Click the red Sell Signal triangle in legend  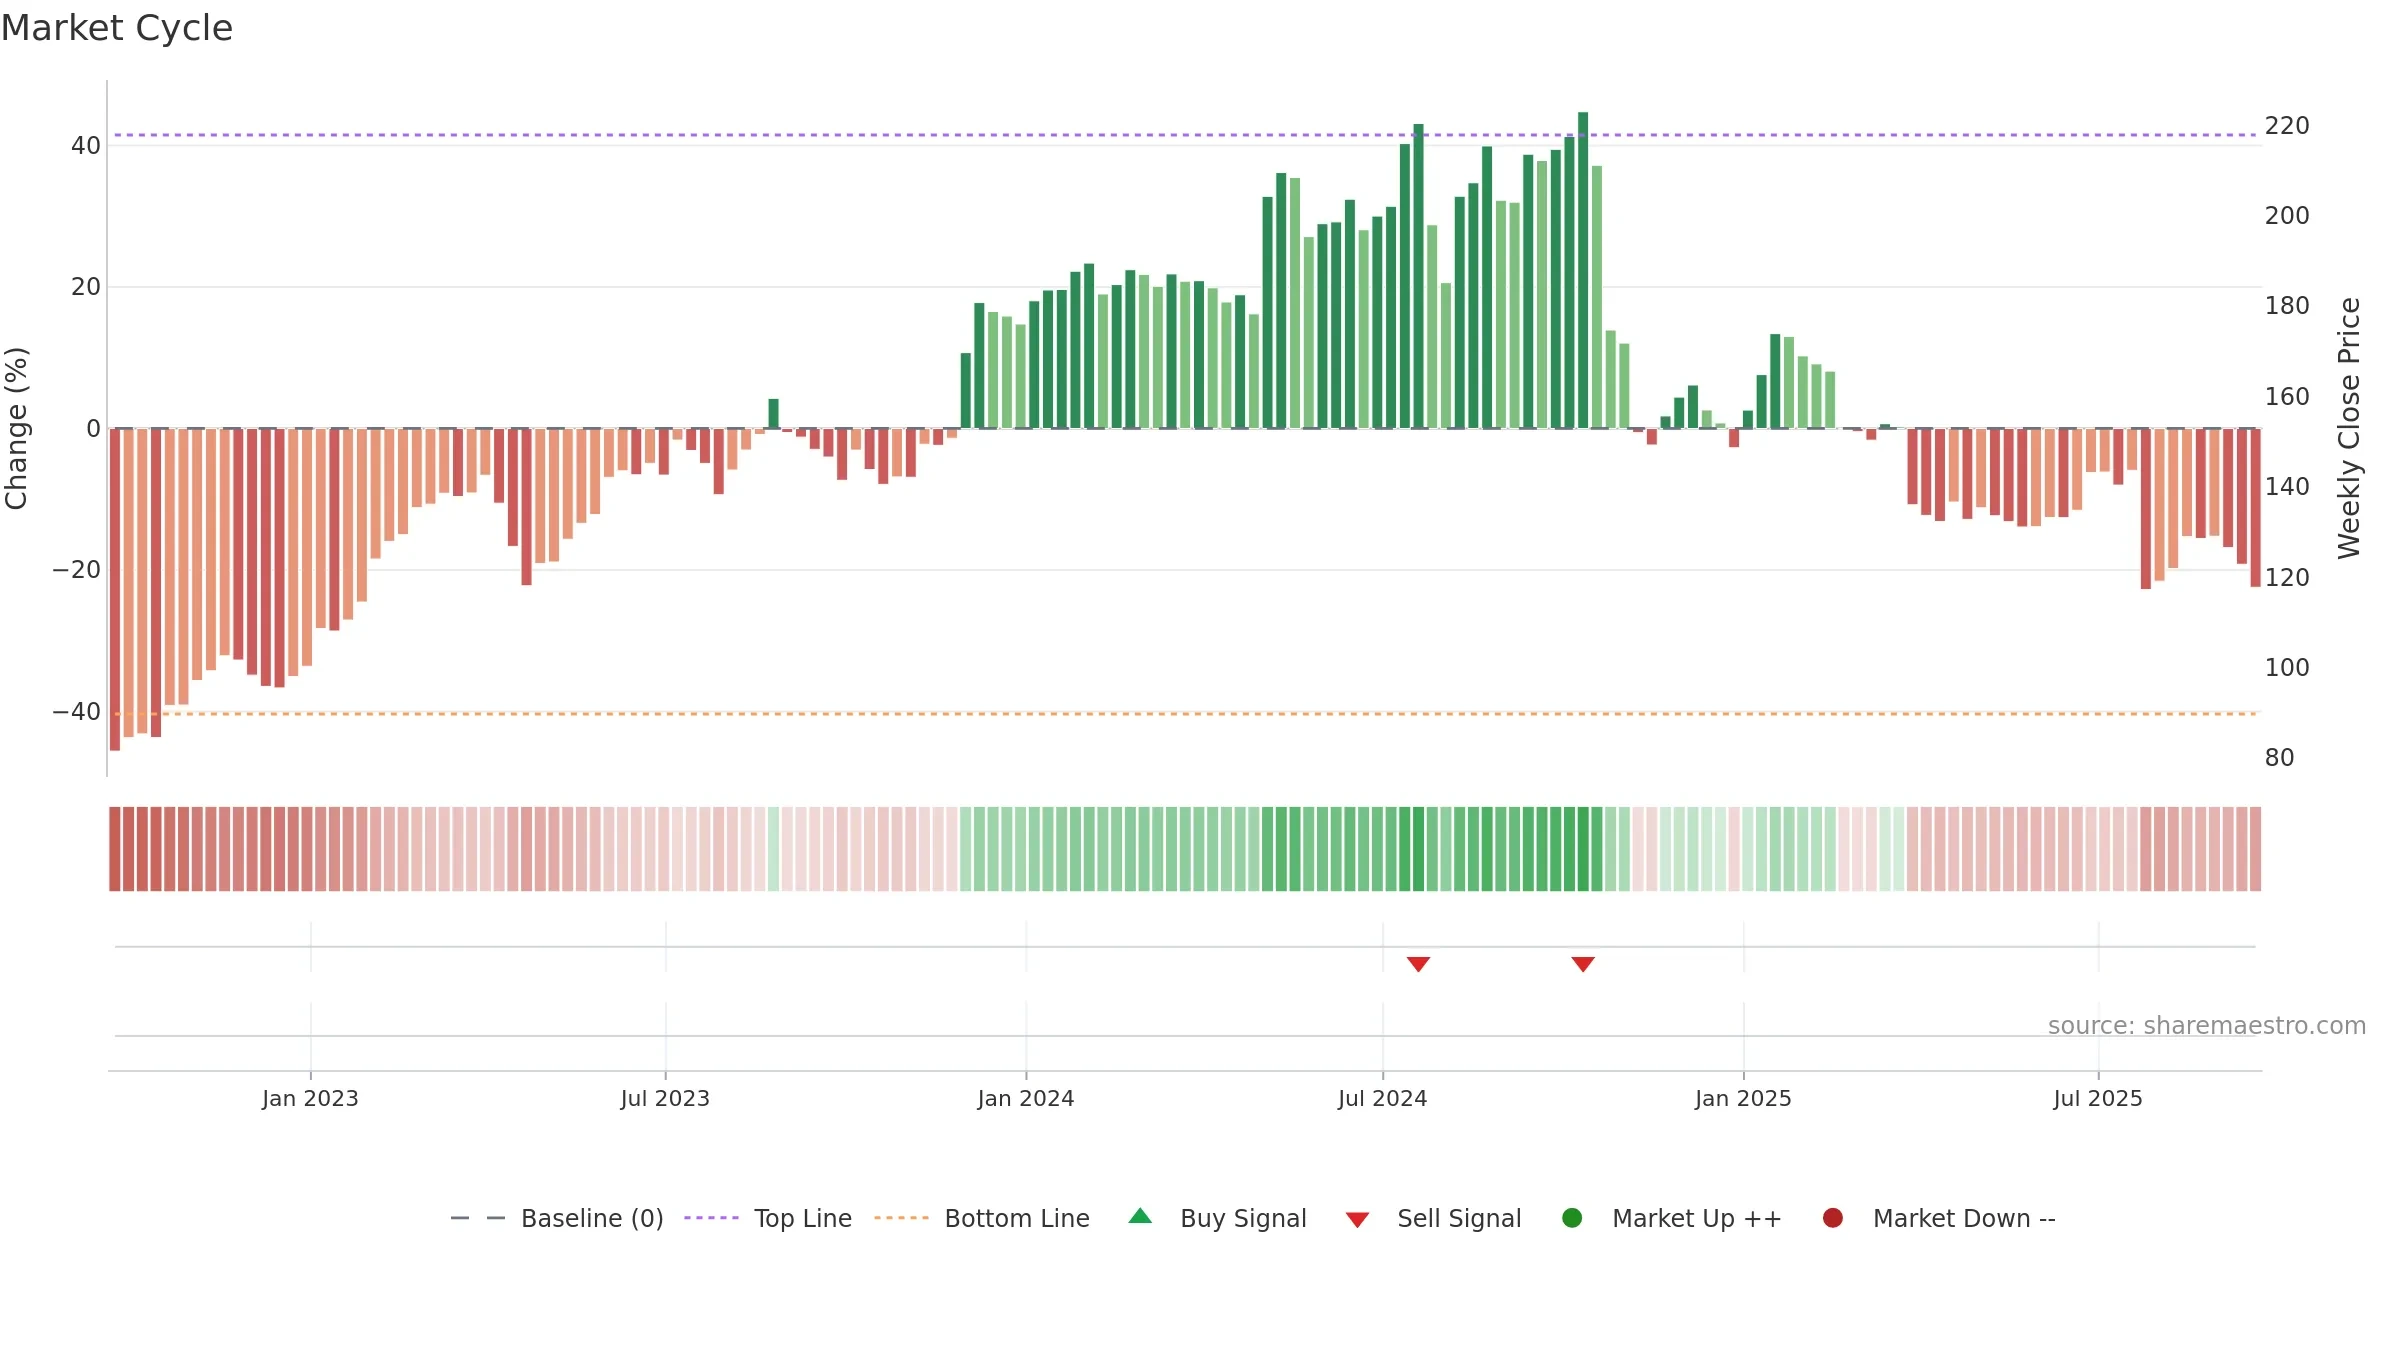(1357, 1220)
